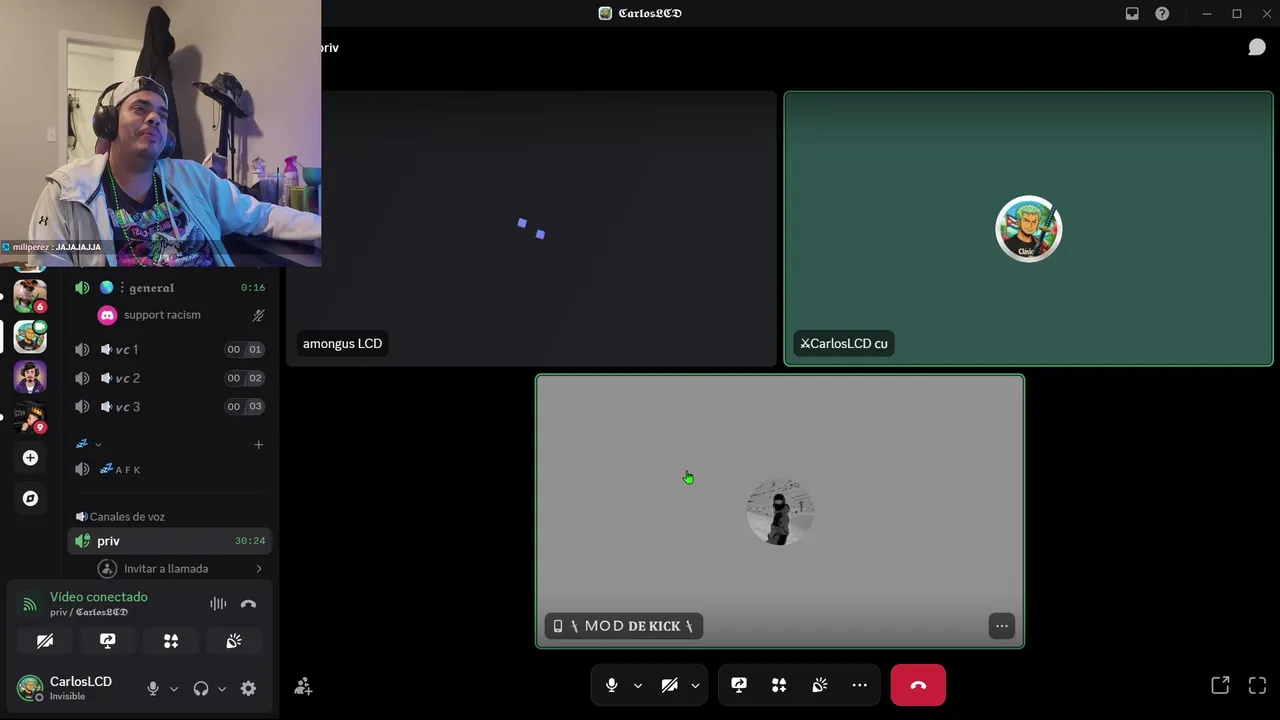Disconnect using the sidebar phone icon
Image resolution: width=1280 pixels, height=720 pixels.
[248, 604]
